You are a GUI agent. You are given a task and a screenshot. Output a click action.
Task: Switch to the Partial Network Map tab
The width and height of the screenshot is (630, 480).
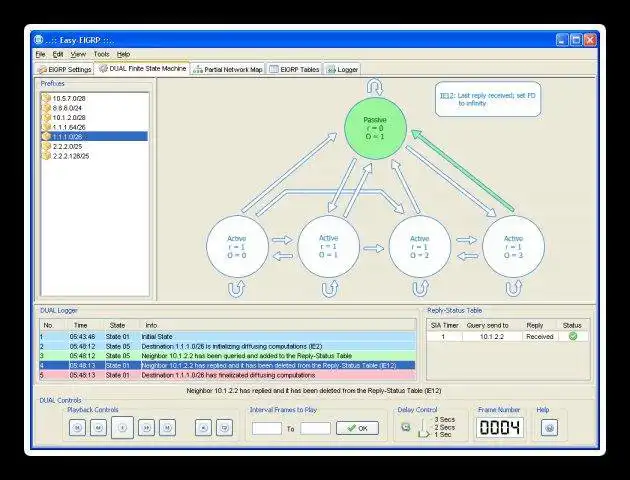(x=228, y=69)
